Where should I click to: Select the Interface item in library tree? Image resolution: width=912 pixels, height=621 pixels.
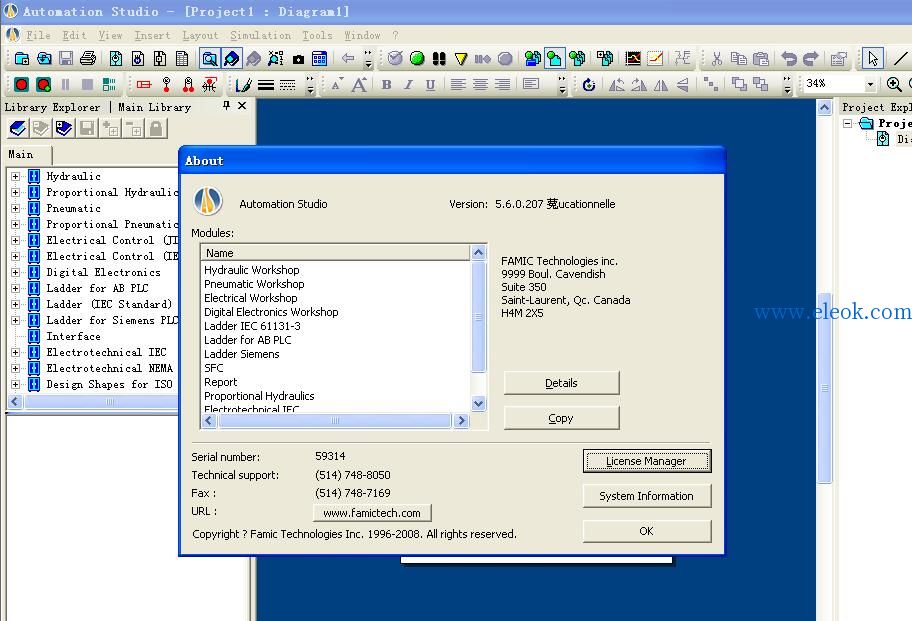(x=73, y=336)
